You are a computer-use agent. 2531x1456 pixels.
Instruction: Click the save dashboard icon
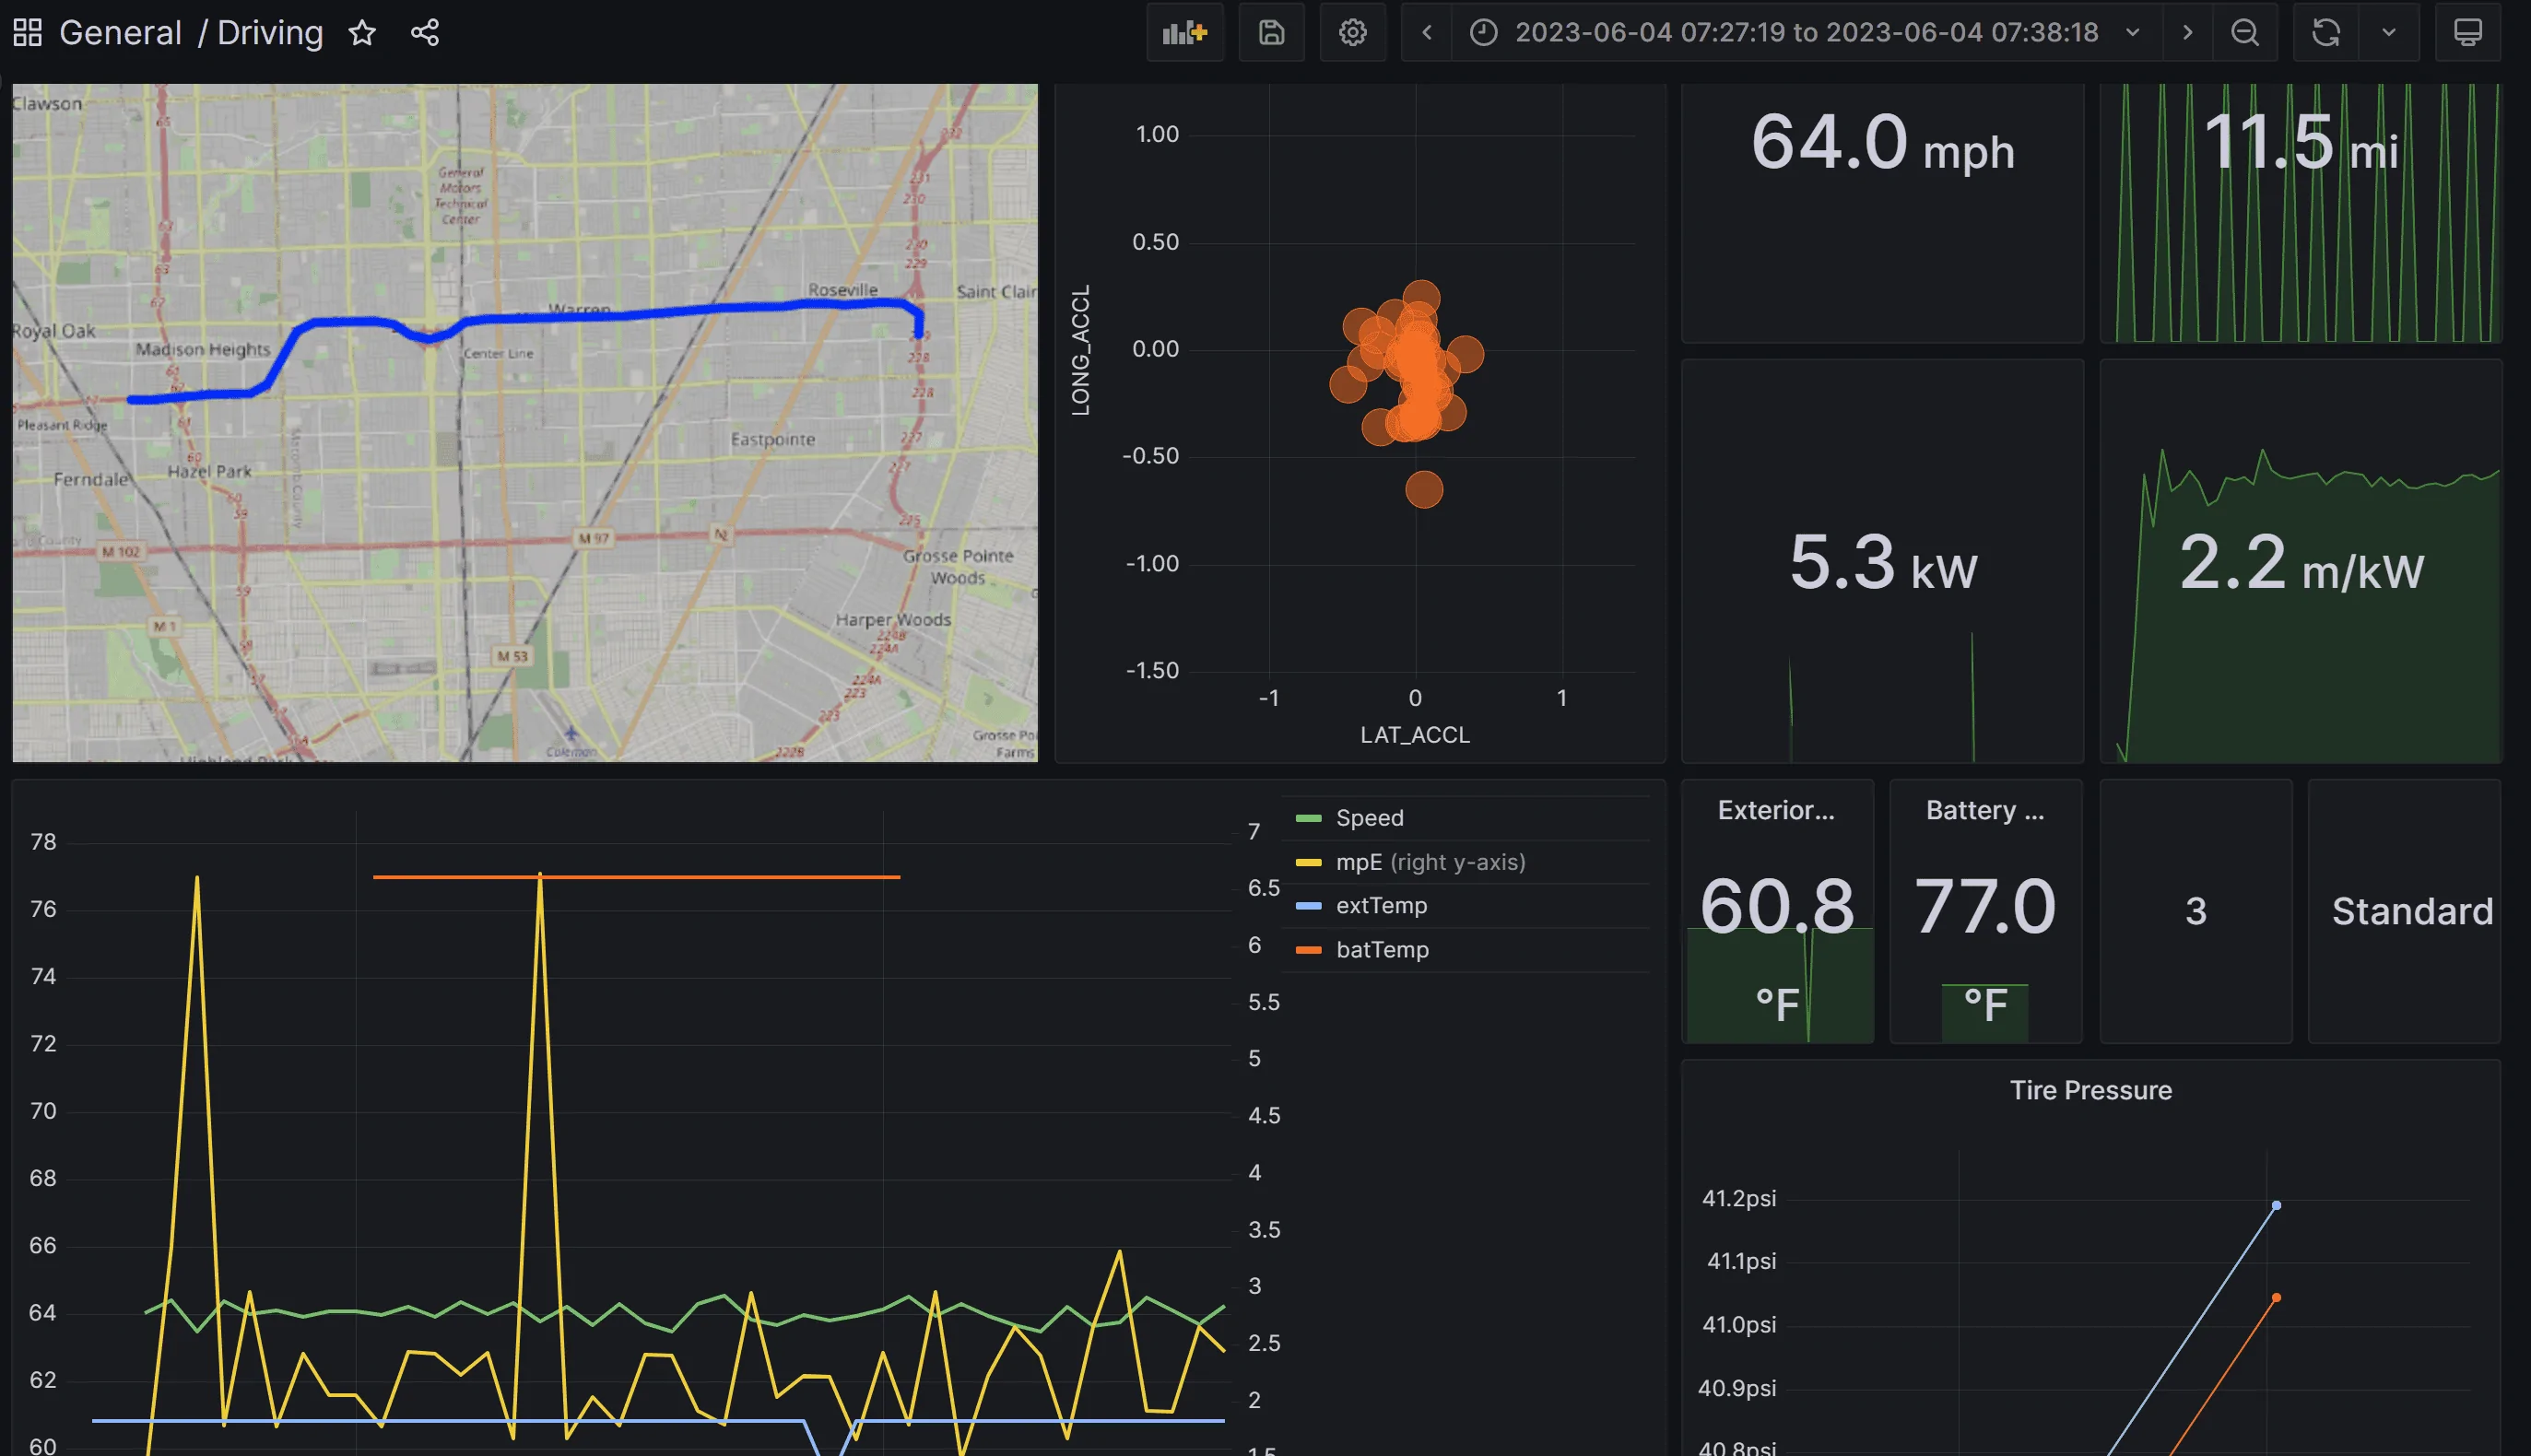pos(1271,33)
